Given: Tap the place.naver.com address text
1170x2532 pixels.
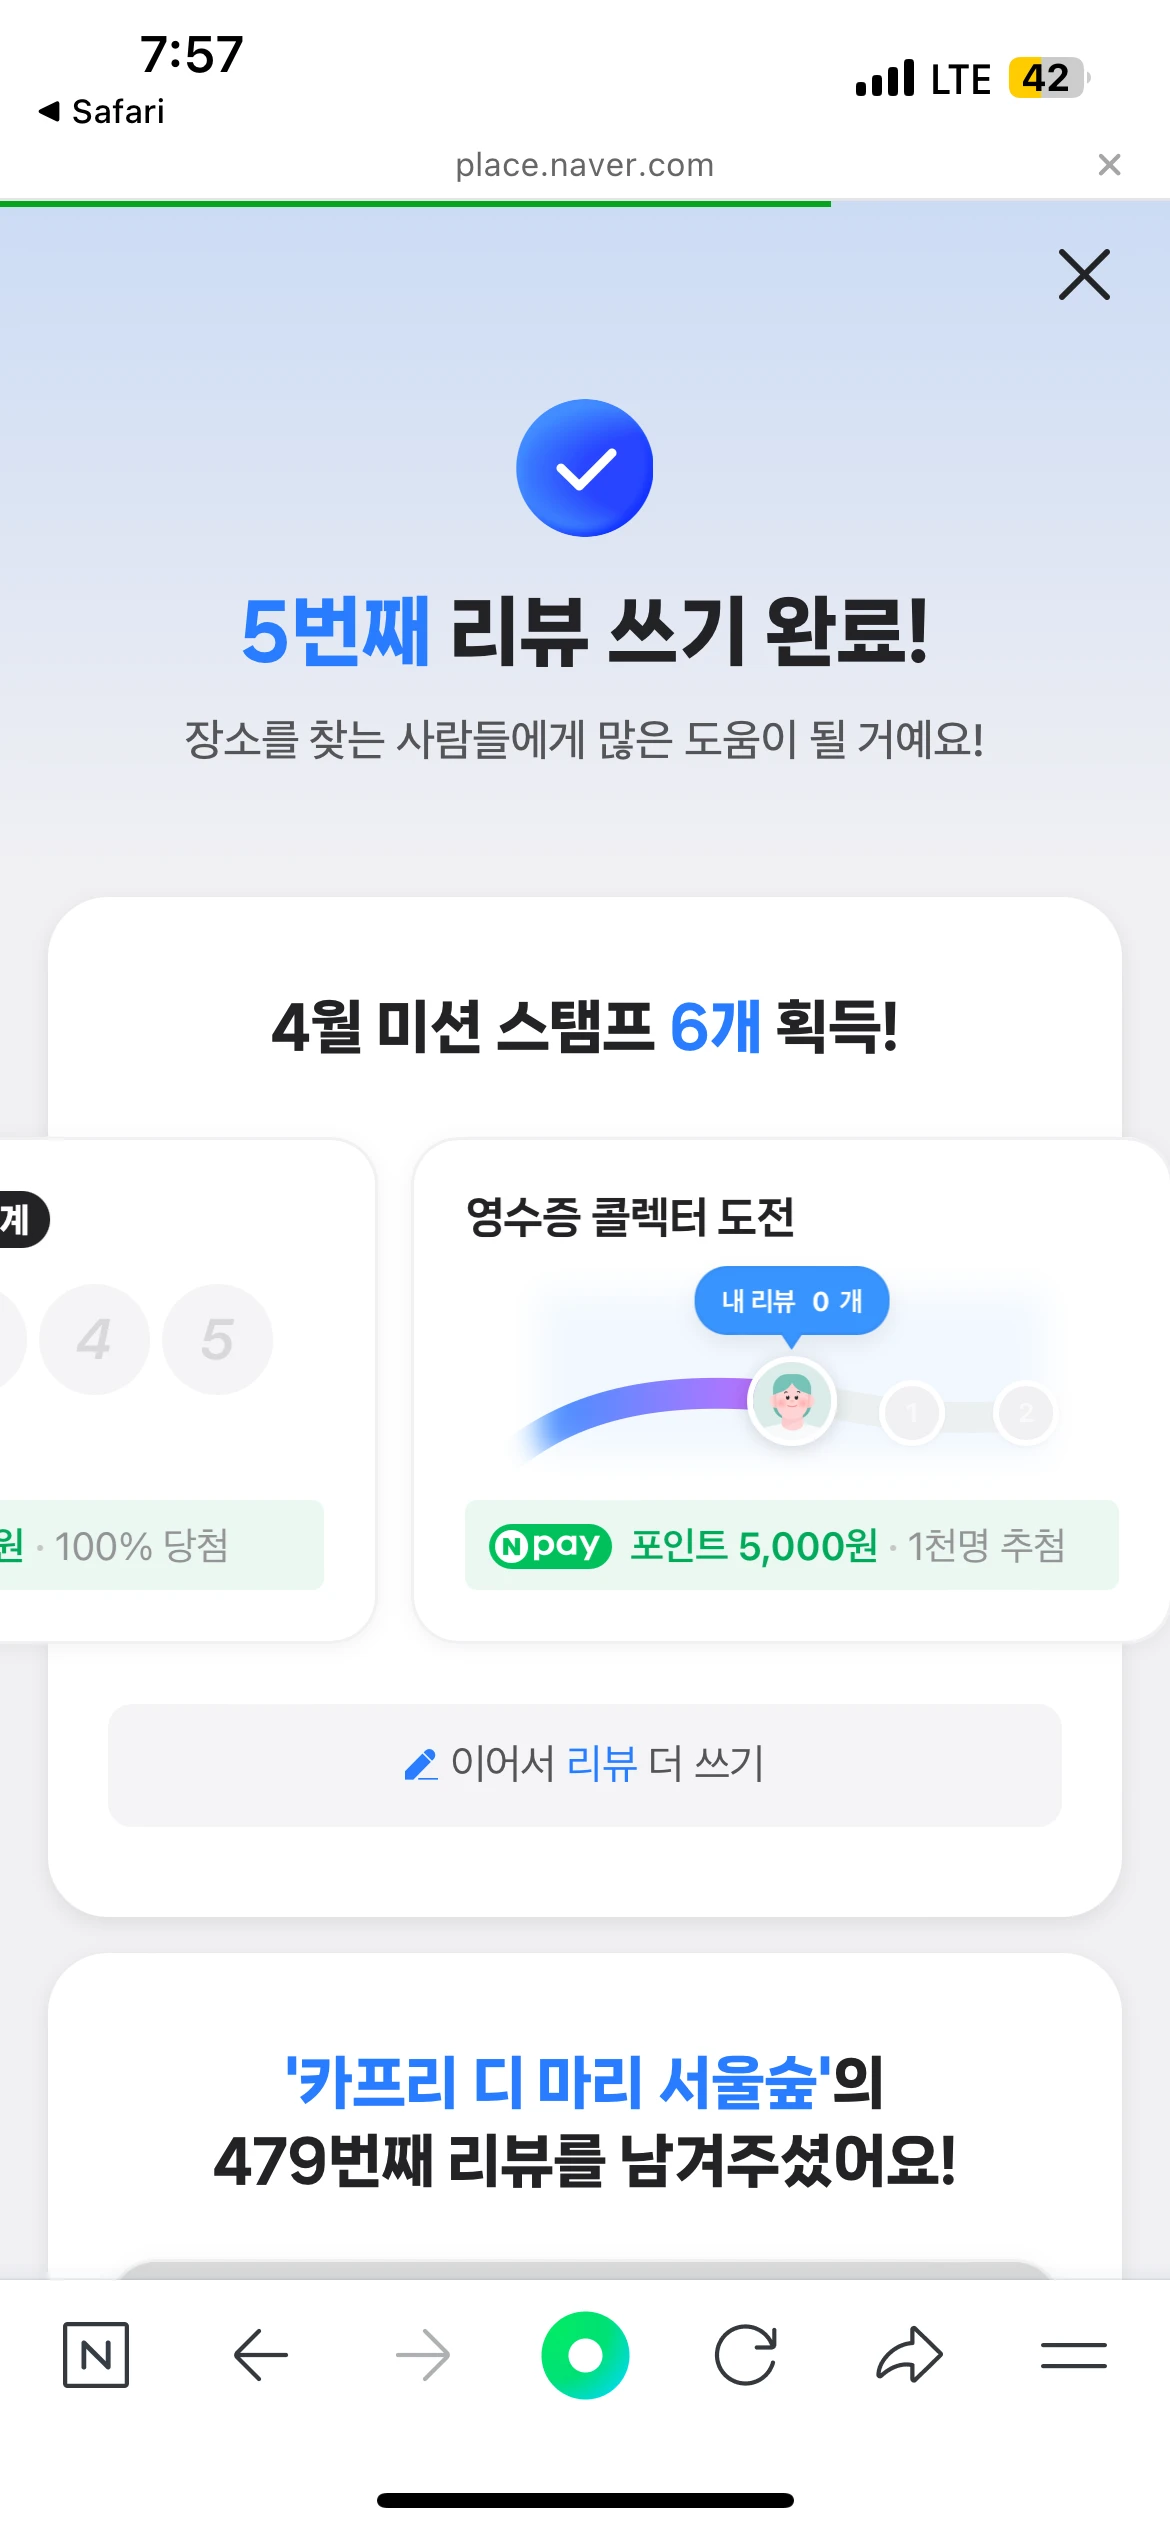Looking at the screenshot, I should tap(585, 165).
